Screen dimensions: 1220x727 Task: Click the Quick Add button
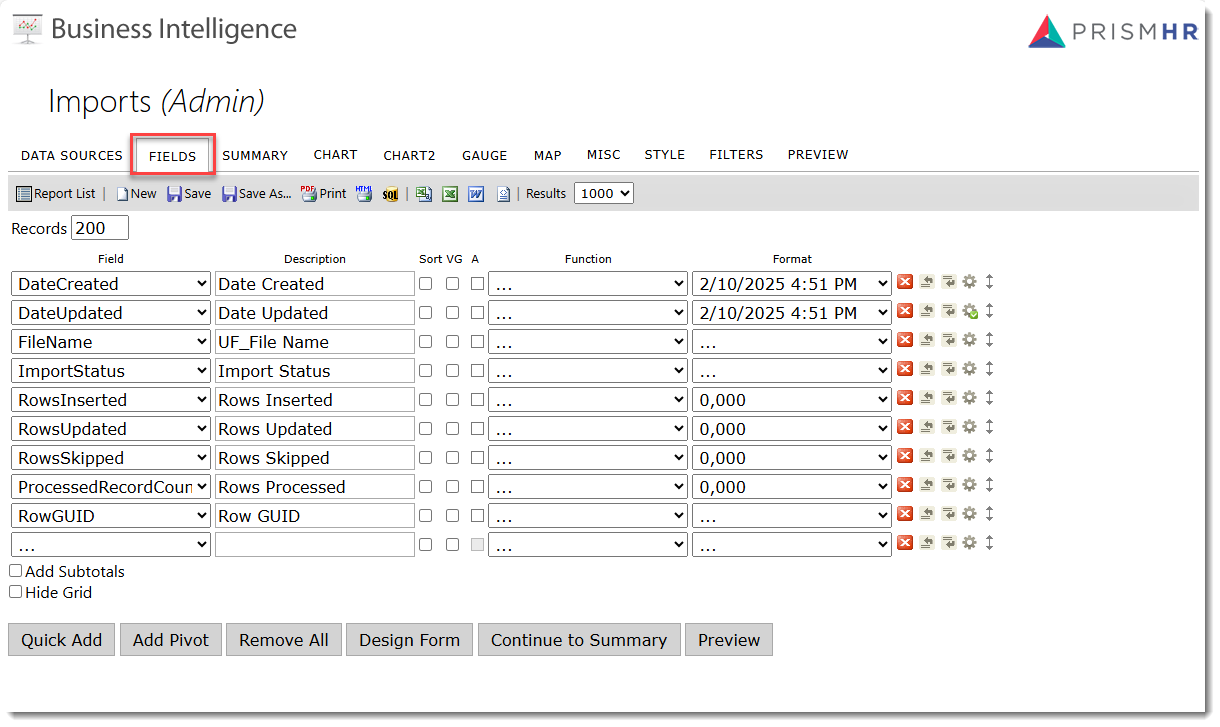(x=62, y=640)
